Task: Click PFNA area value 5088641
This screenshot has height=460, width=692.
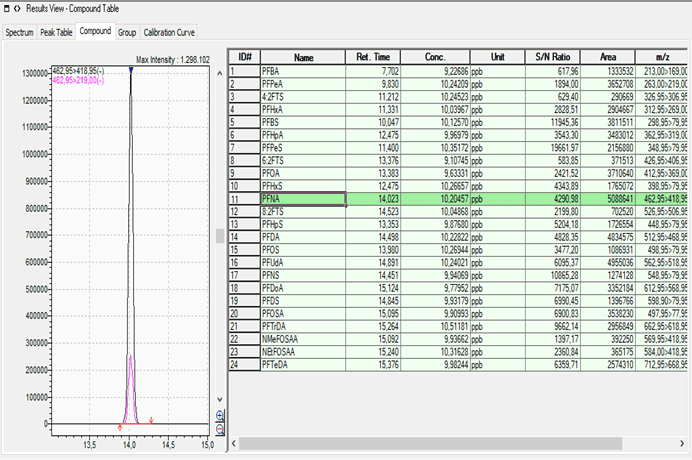Action: (620, 199)
